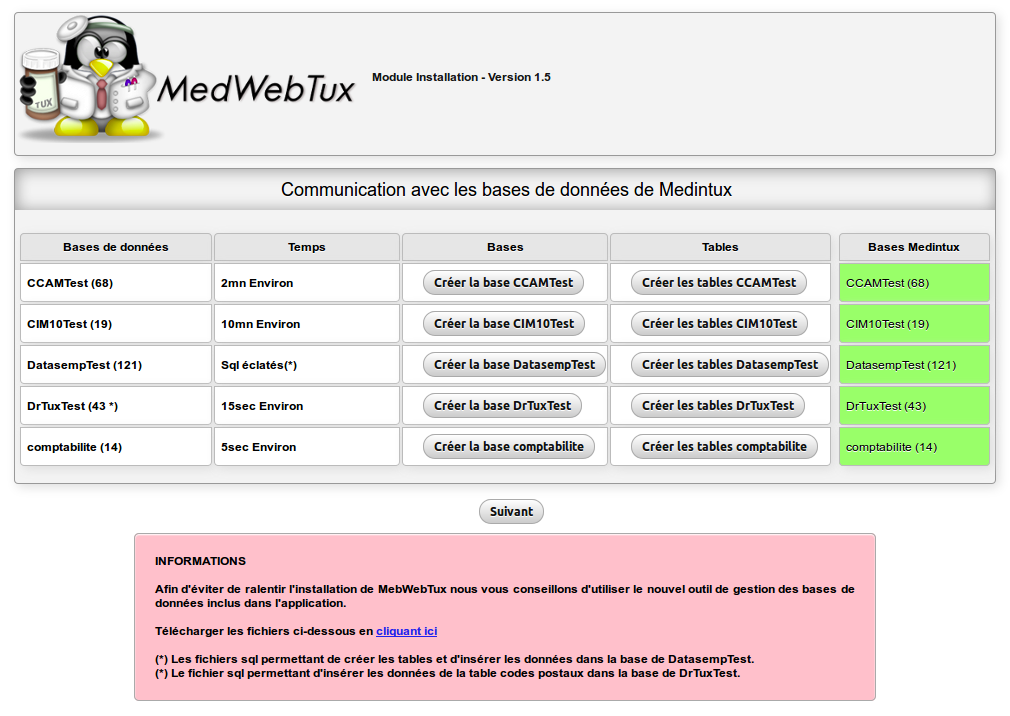Select the green DatasempTest (121) status cell

(x=913, y=365)
